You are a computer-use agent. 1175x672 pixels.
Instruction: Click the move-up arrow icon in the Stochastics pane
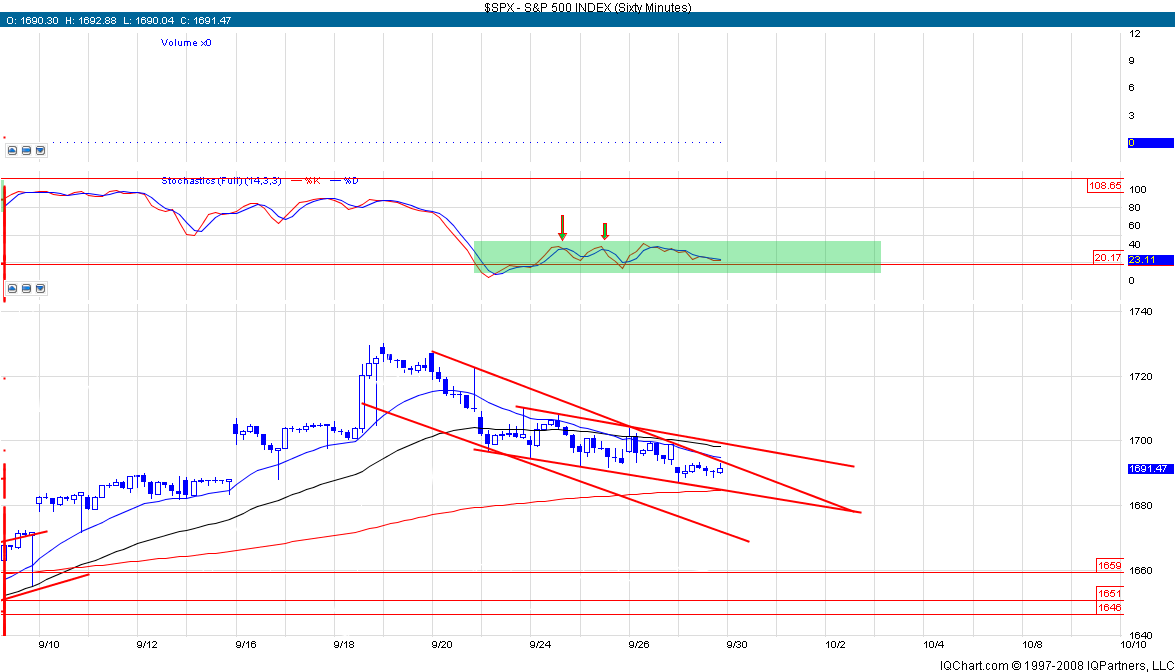click(x=12, y=289)
